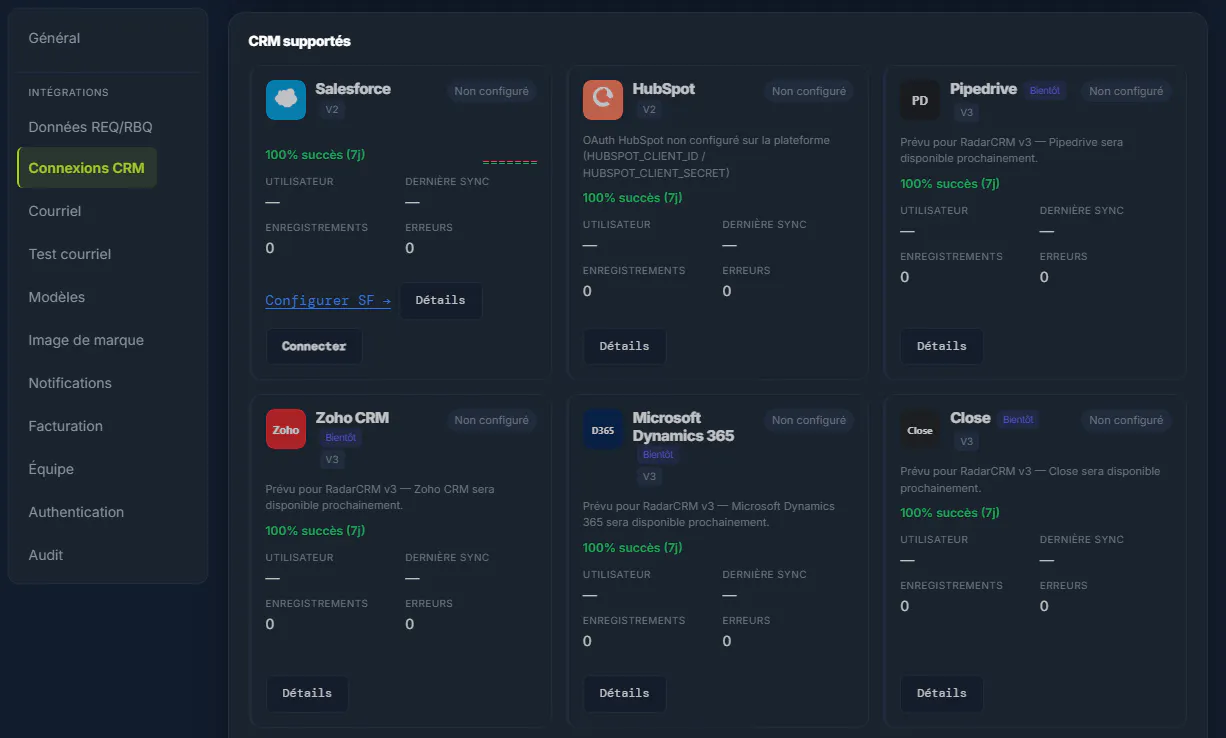The image size is (1226, 738).
Task: Go to Notifications settings
Action: pos(70,383)
